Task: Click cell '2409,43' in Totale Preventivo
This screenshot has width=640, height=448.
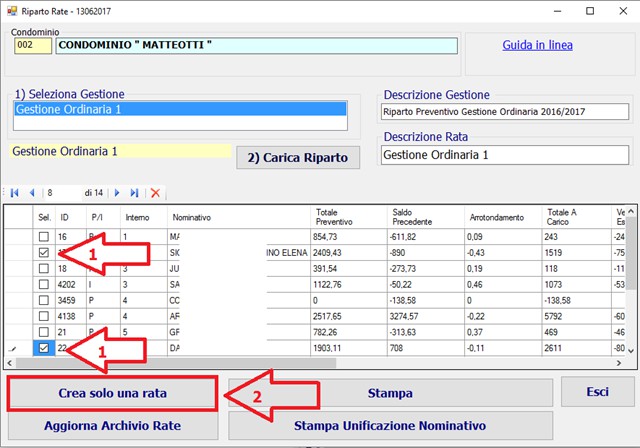Action: tap(349, 253)
